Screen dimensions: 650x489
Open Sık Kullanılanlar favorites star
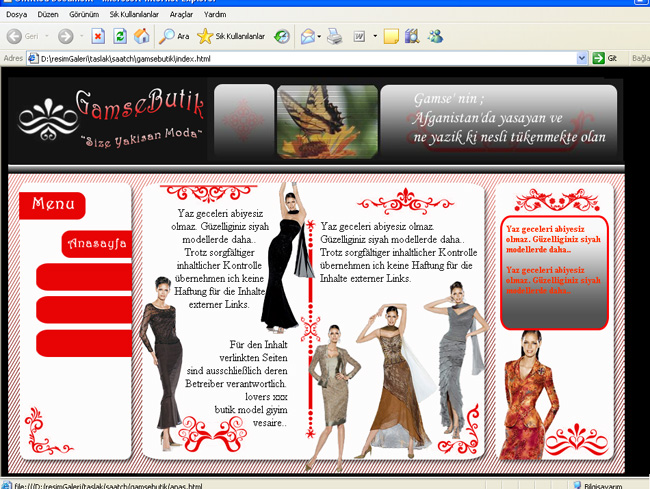[x=231, y=36]
